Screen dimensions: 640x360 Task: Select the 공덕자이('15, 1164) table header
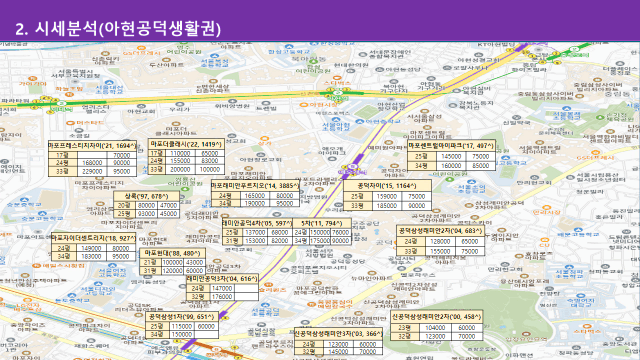pos(387,186)
